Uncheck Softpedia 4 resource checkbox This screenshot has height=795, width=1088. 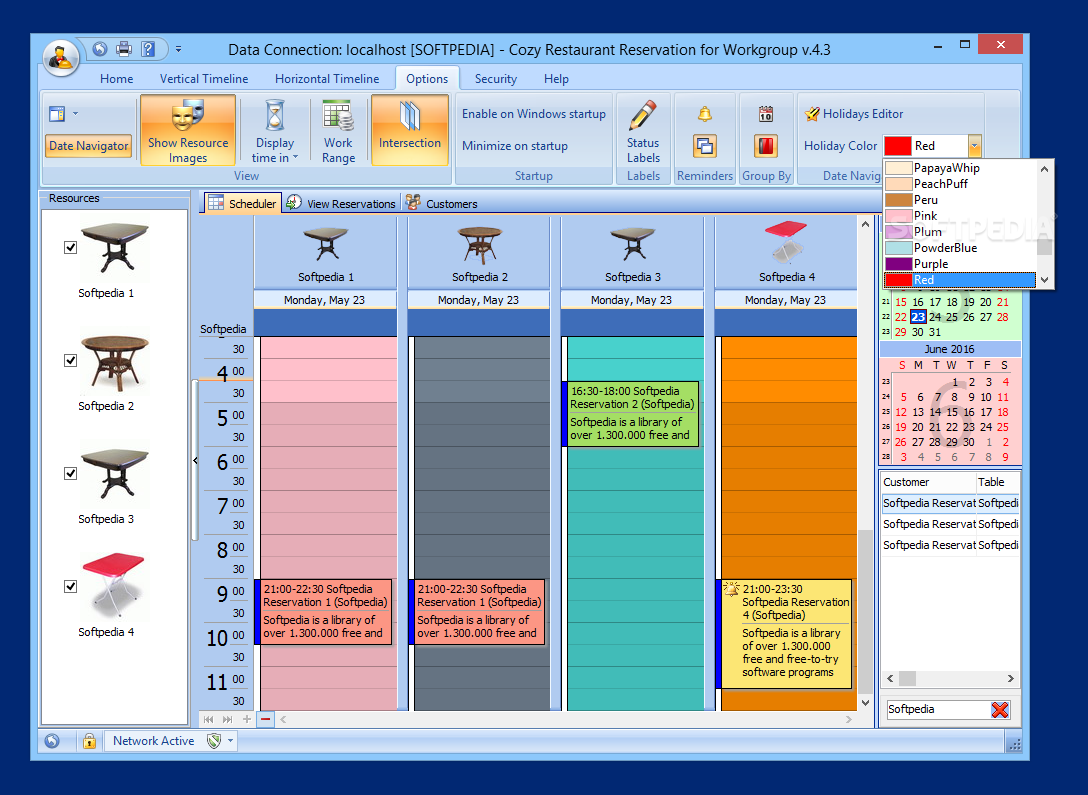click(70, 586)
